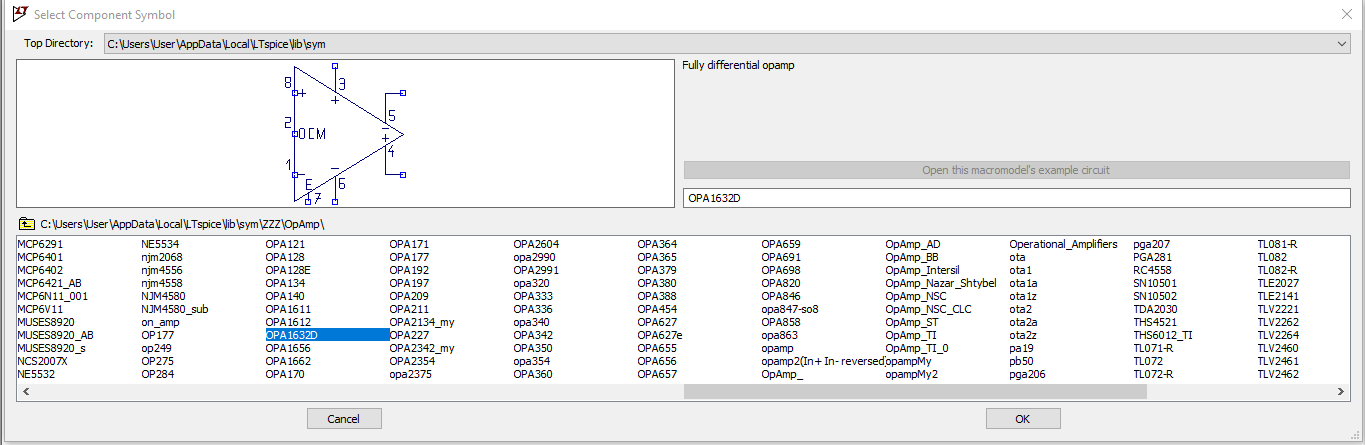The height and width of the screenshot is (445, 1365).
Task: Click the left scroll arrow of the symbol list
Action: 24,391
